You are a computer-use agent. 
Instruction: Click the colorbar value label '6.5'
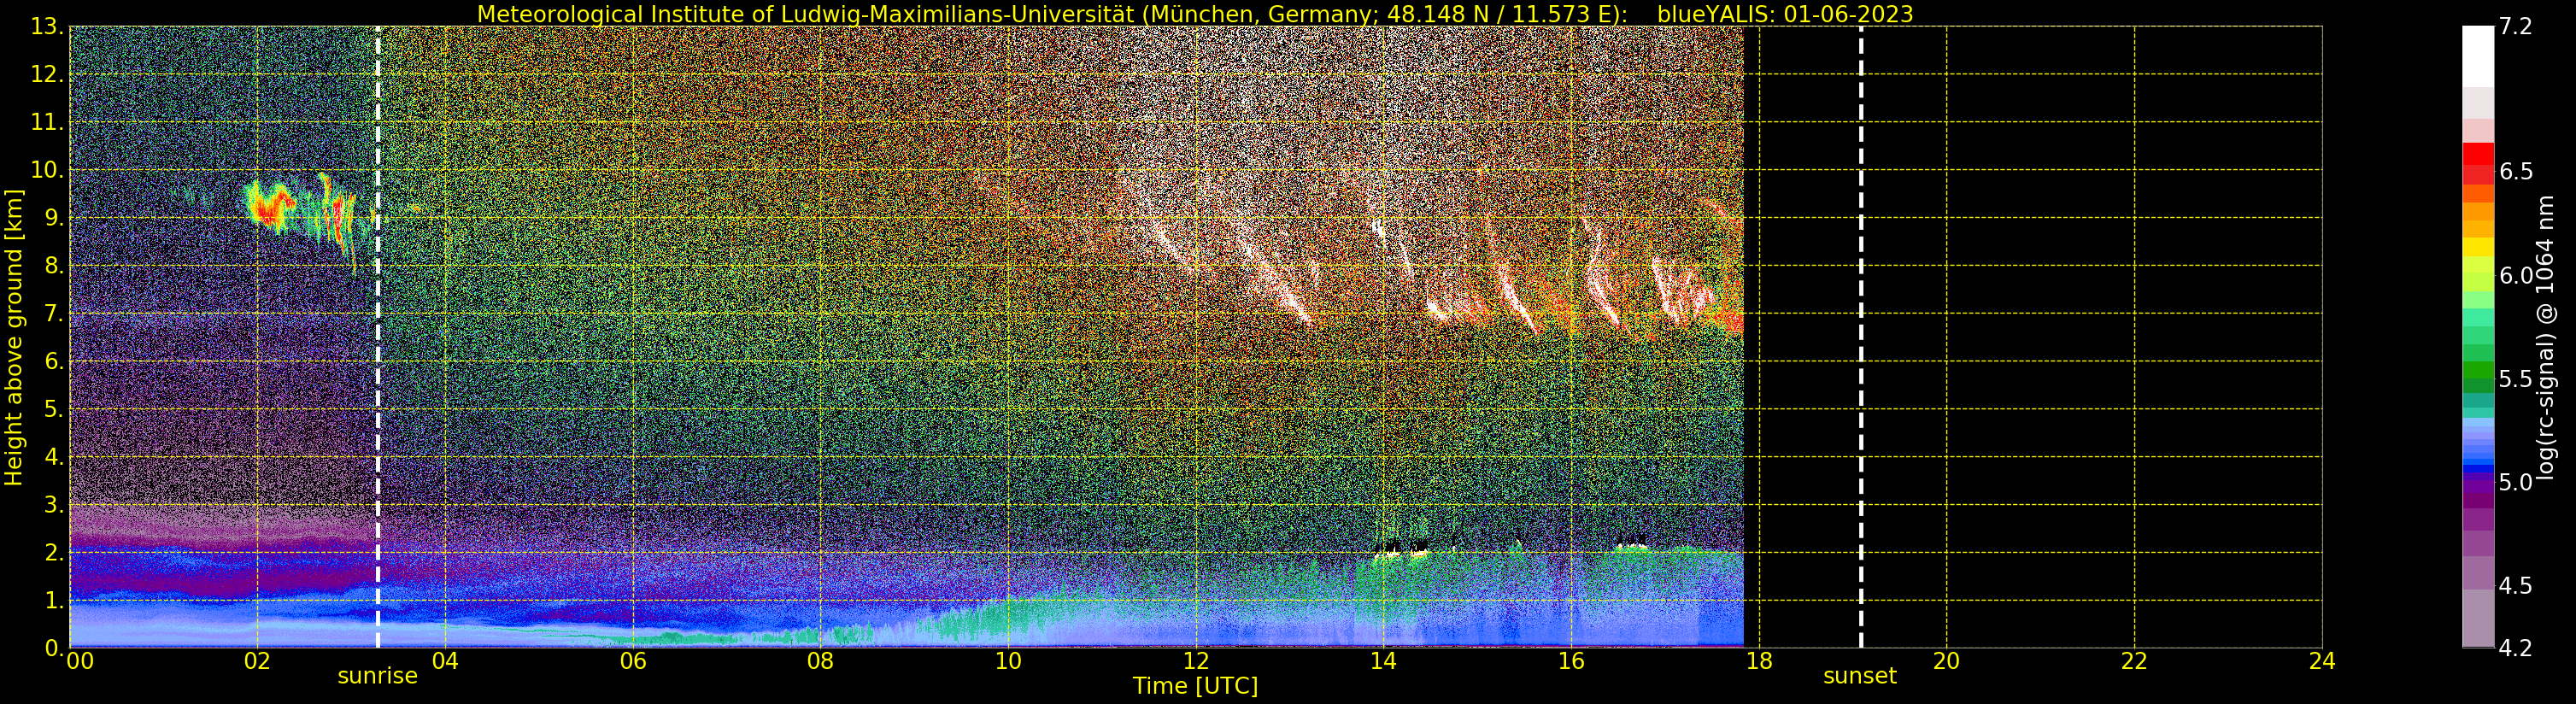point(2516,172)
